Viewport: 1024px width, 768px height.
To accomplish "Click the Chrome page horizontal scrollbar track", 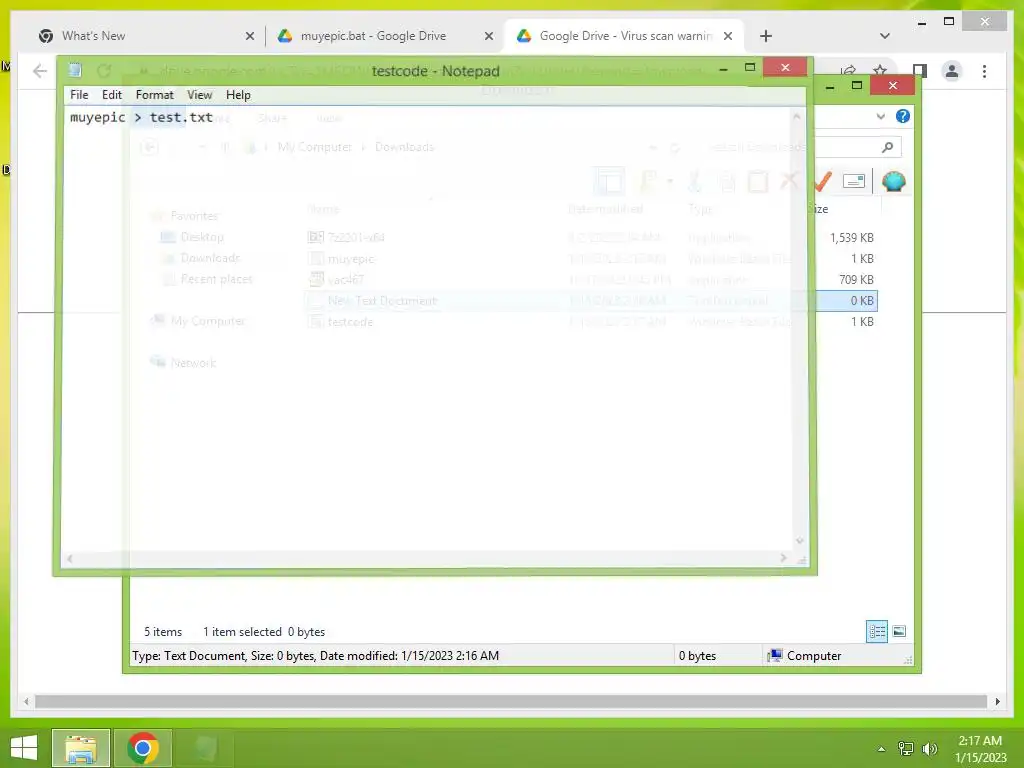I will pos(511,701).
